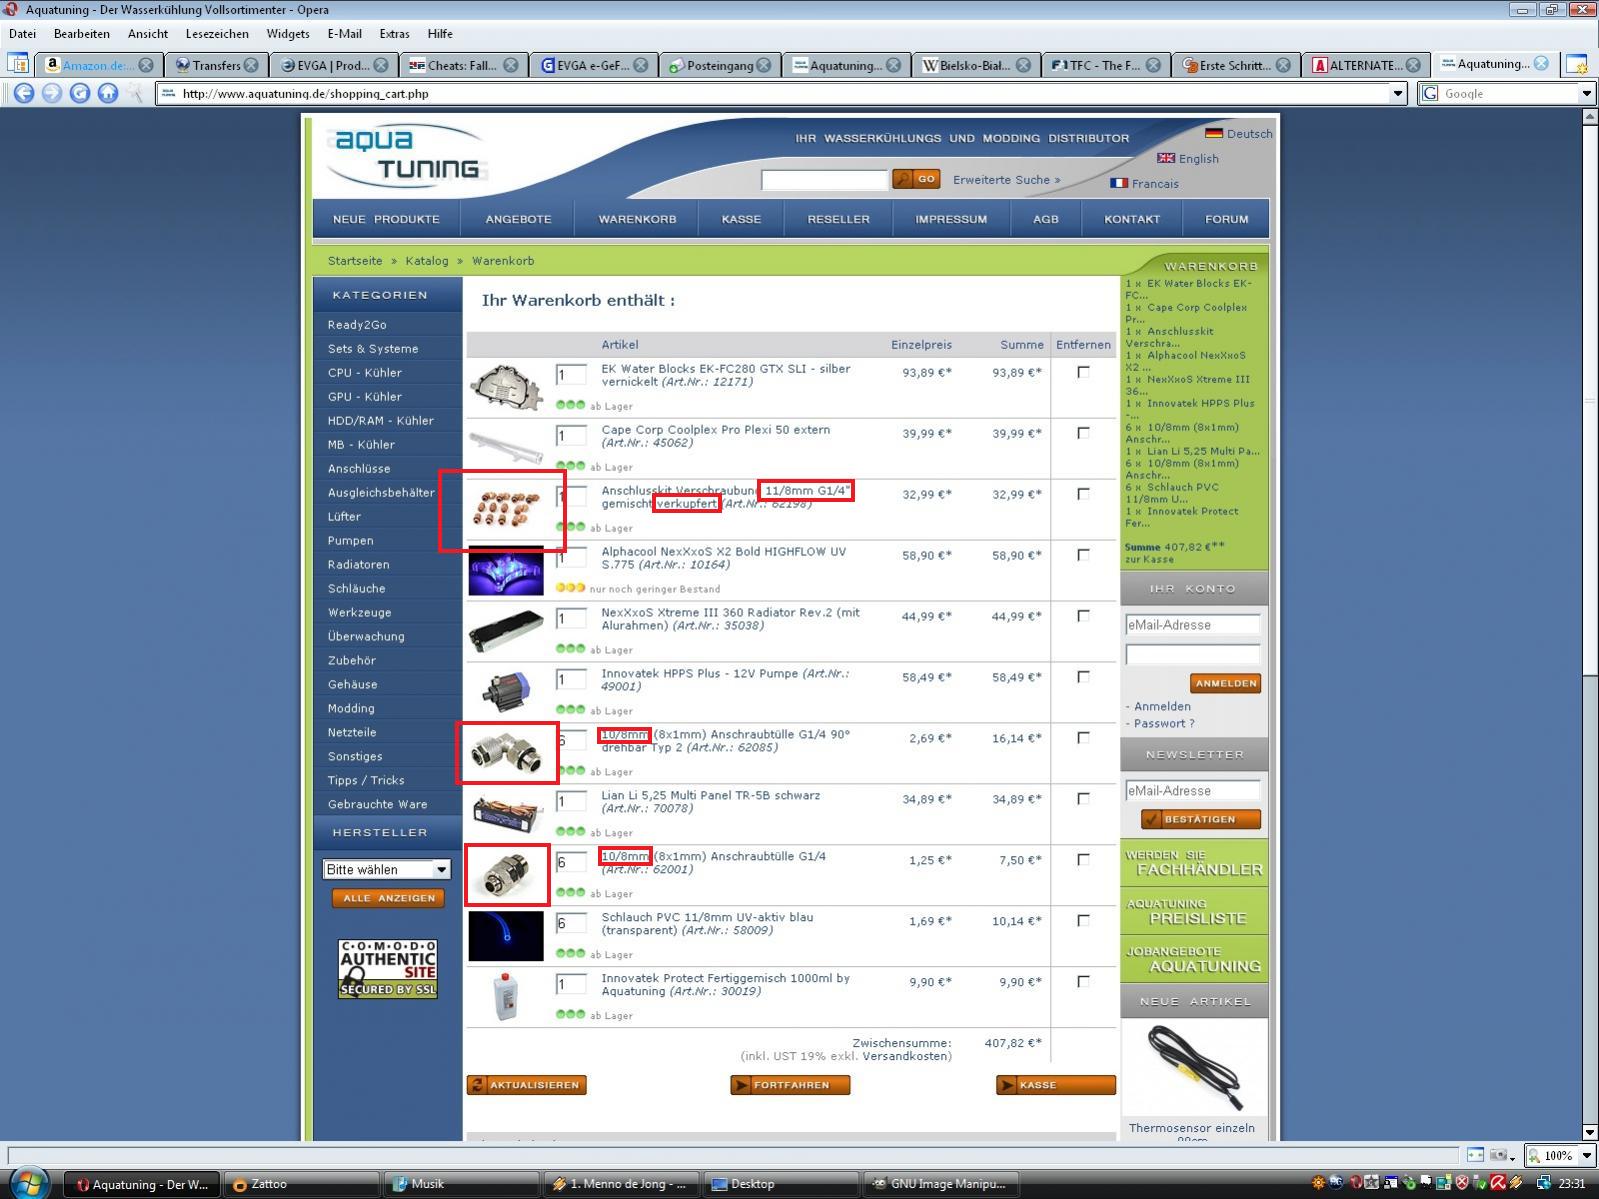This screenshot has width=1599, height=1199.
Task: Check remove box for Innovatek HPPS Plus
Action: 1083,677
